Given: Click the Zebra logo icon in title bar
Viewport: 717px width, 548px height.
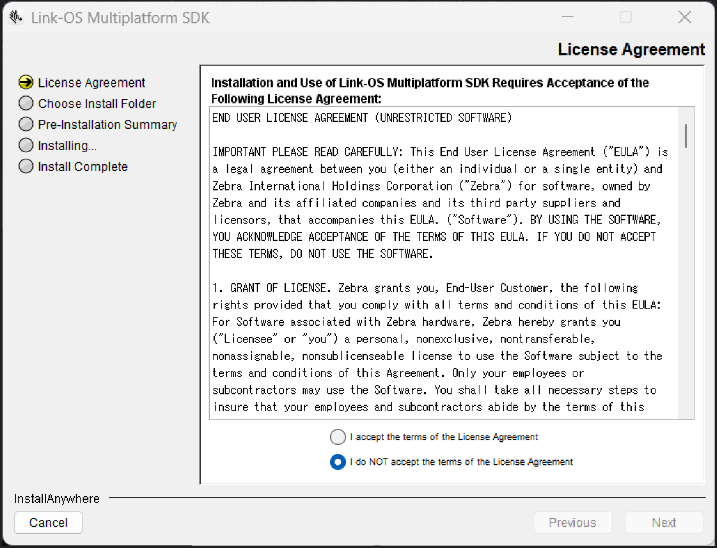Looking at the screenshot, I should [16, 17].
